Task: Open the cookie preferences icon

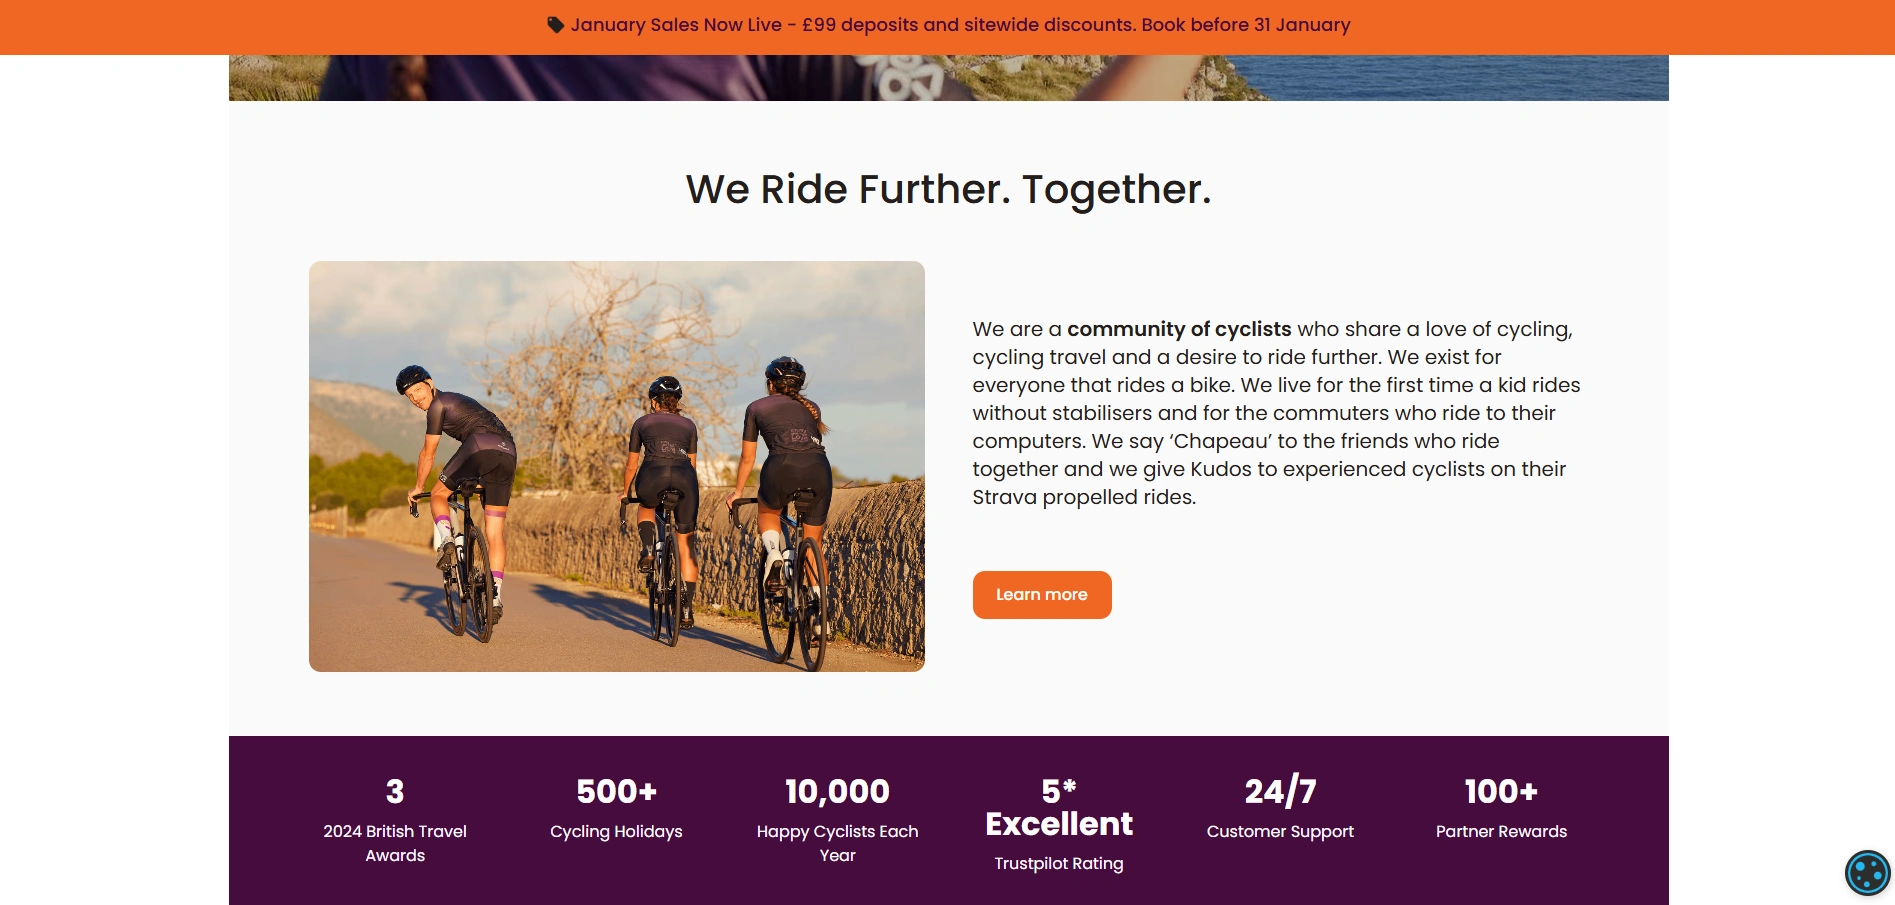Action: pos(1866,873)
